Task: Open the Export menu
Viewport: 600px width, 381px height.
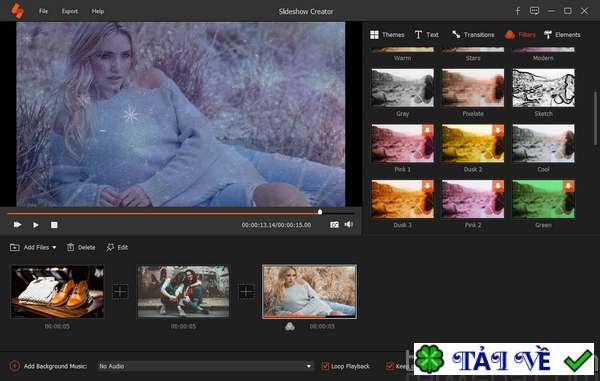Action: click(x=70, y=11)
